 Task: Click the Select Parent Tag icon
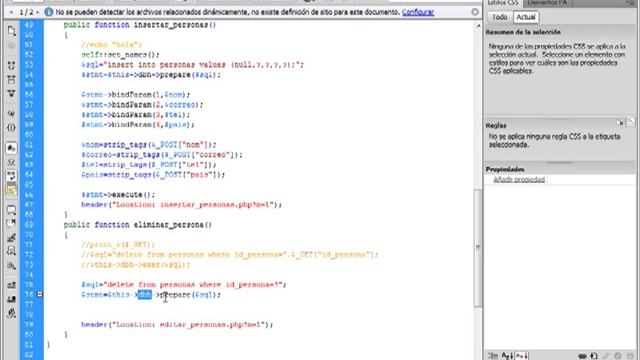[x=11, y=113]
